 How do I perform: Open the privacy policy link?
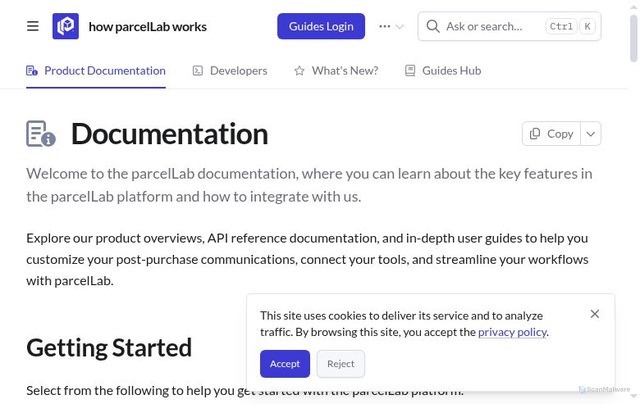point(512,332)
